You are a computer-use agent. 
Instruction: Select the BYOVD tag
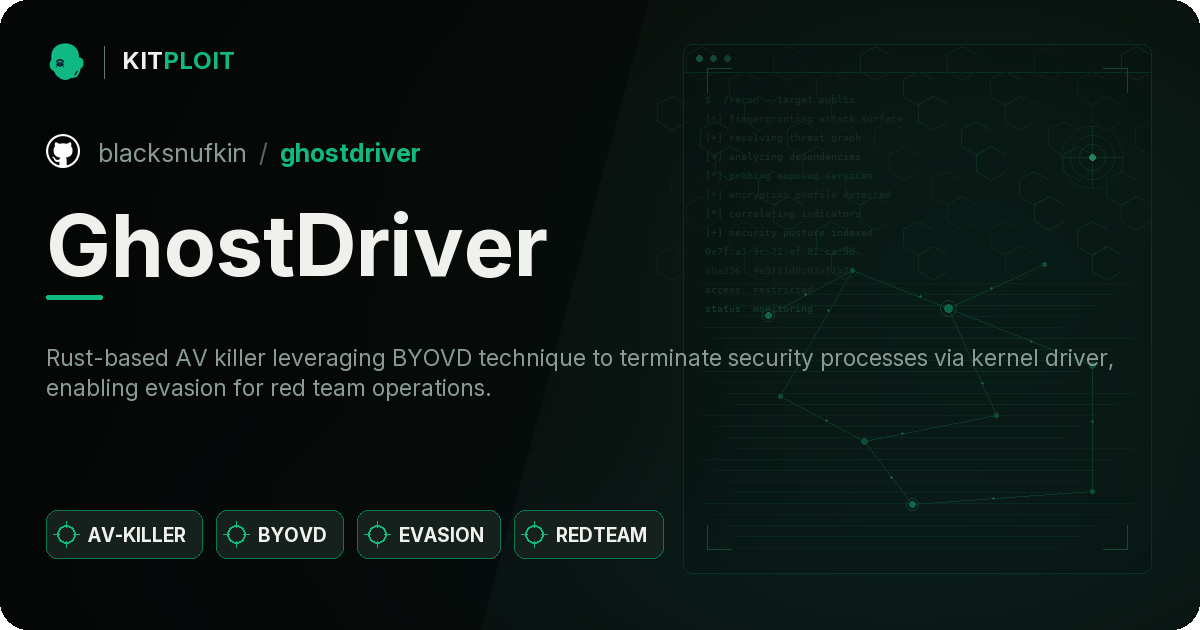(x=280, y=535)
